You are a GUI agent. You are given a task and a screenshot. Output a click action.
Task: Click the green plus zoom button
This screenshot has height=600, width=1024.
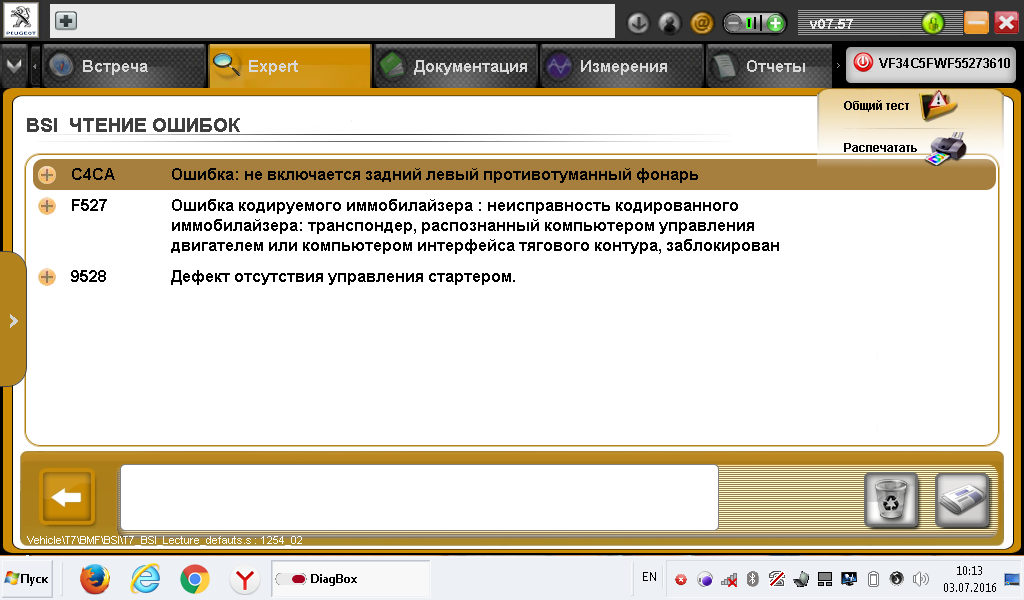point(775,24)
